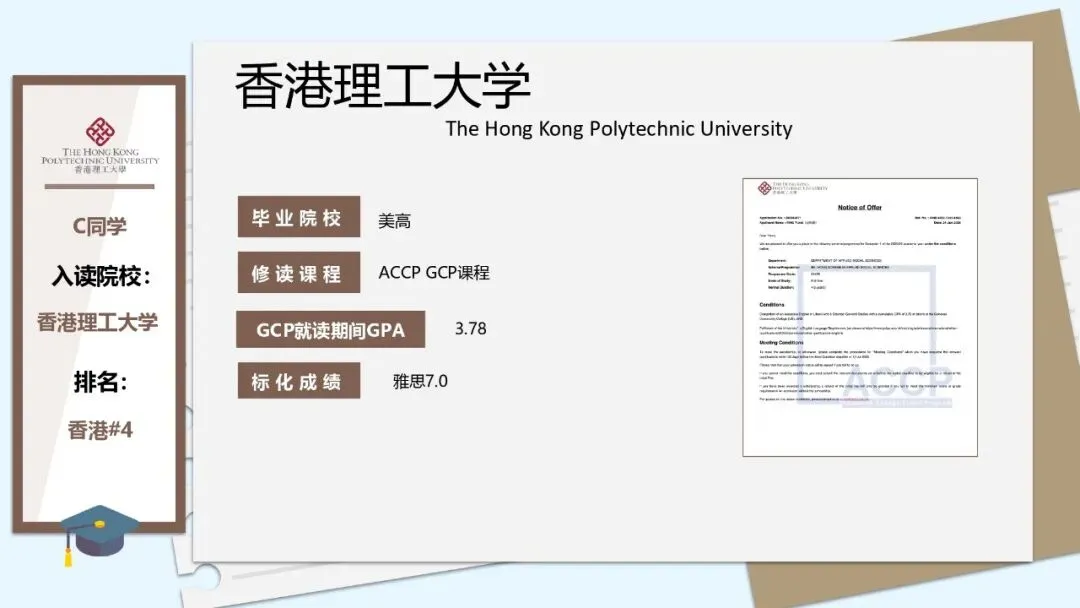
Task: Select 'The Hong Kong Polytechnic University' subtitle
Action: click(x=619, y=129)
